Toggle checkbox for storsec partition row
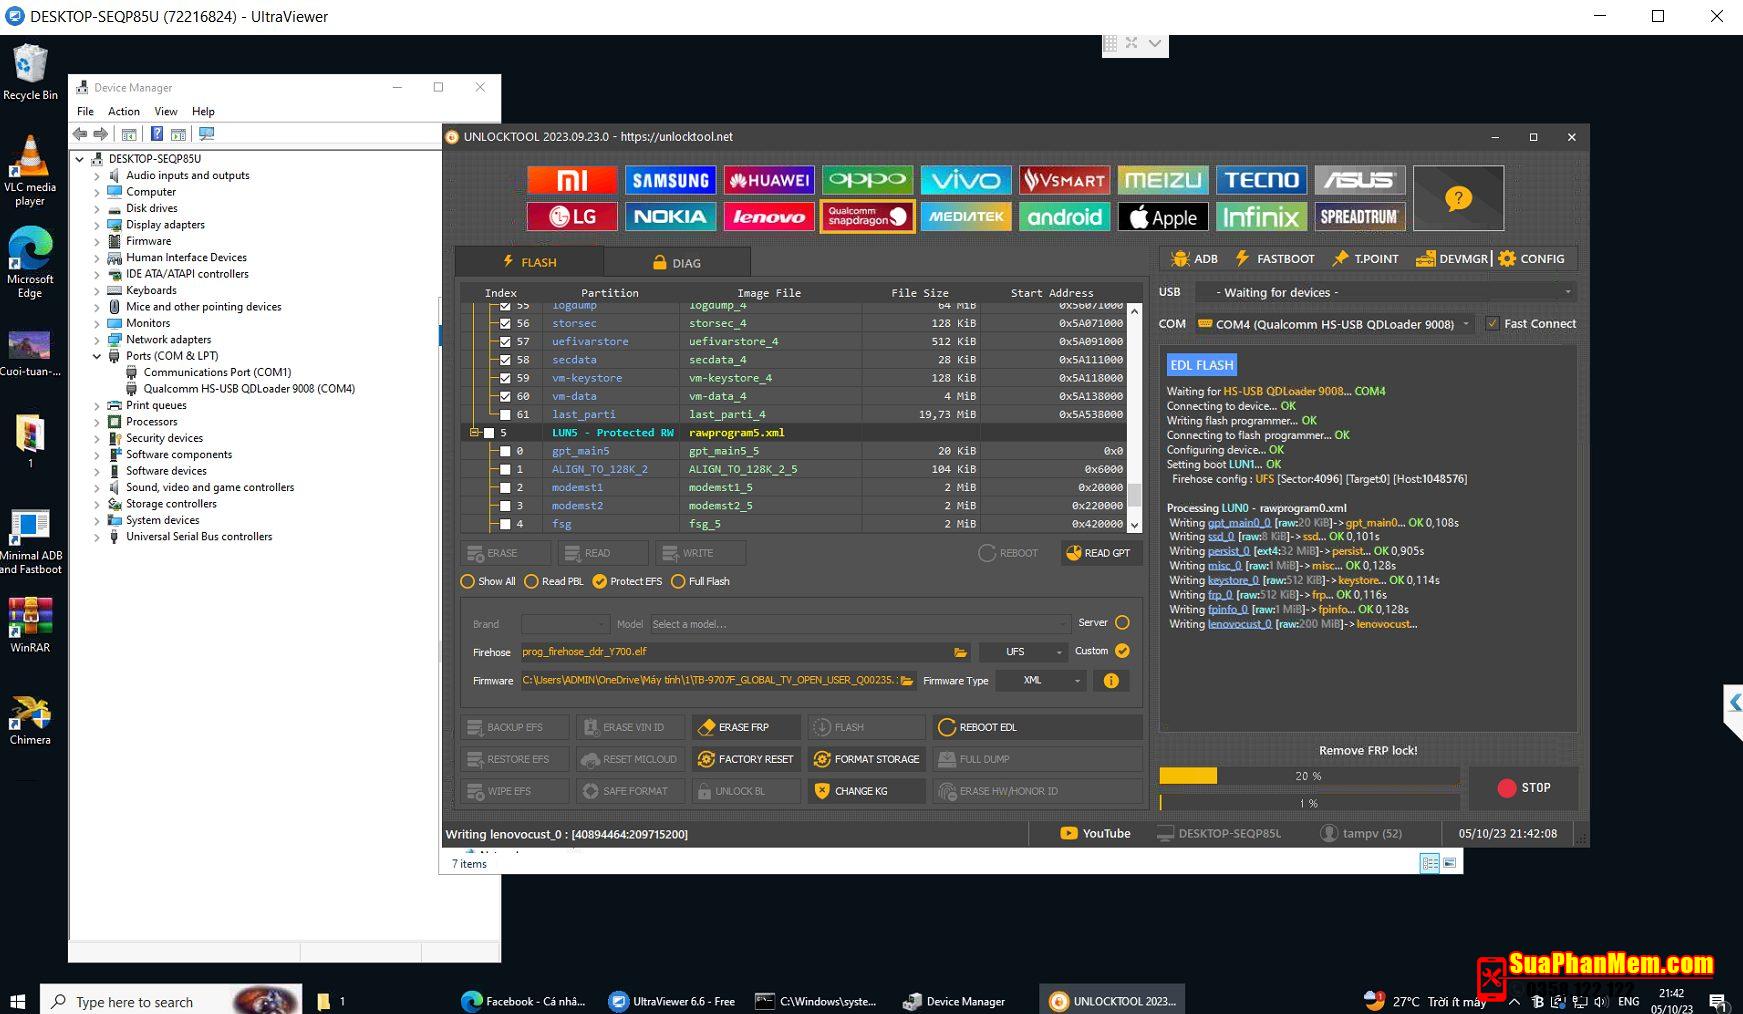The width and height of the screenshot is (1743, 1014). tap(505, 323)
